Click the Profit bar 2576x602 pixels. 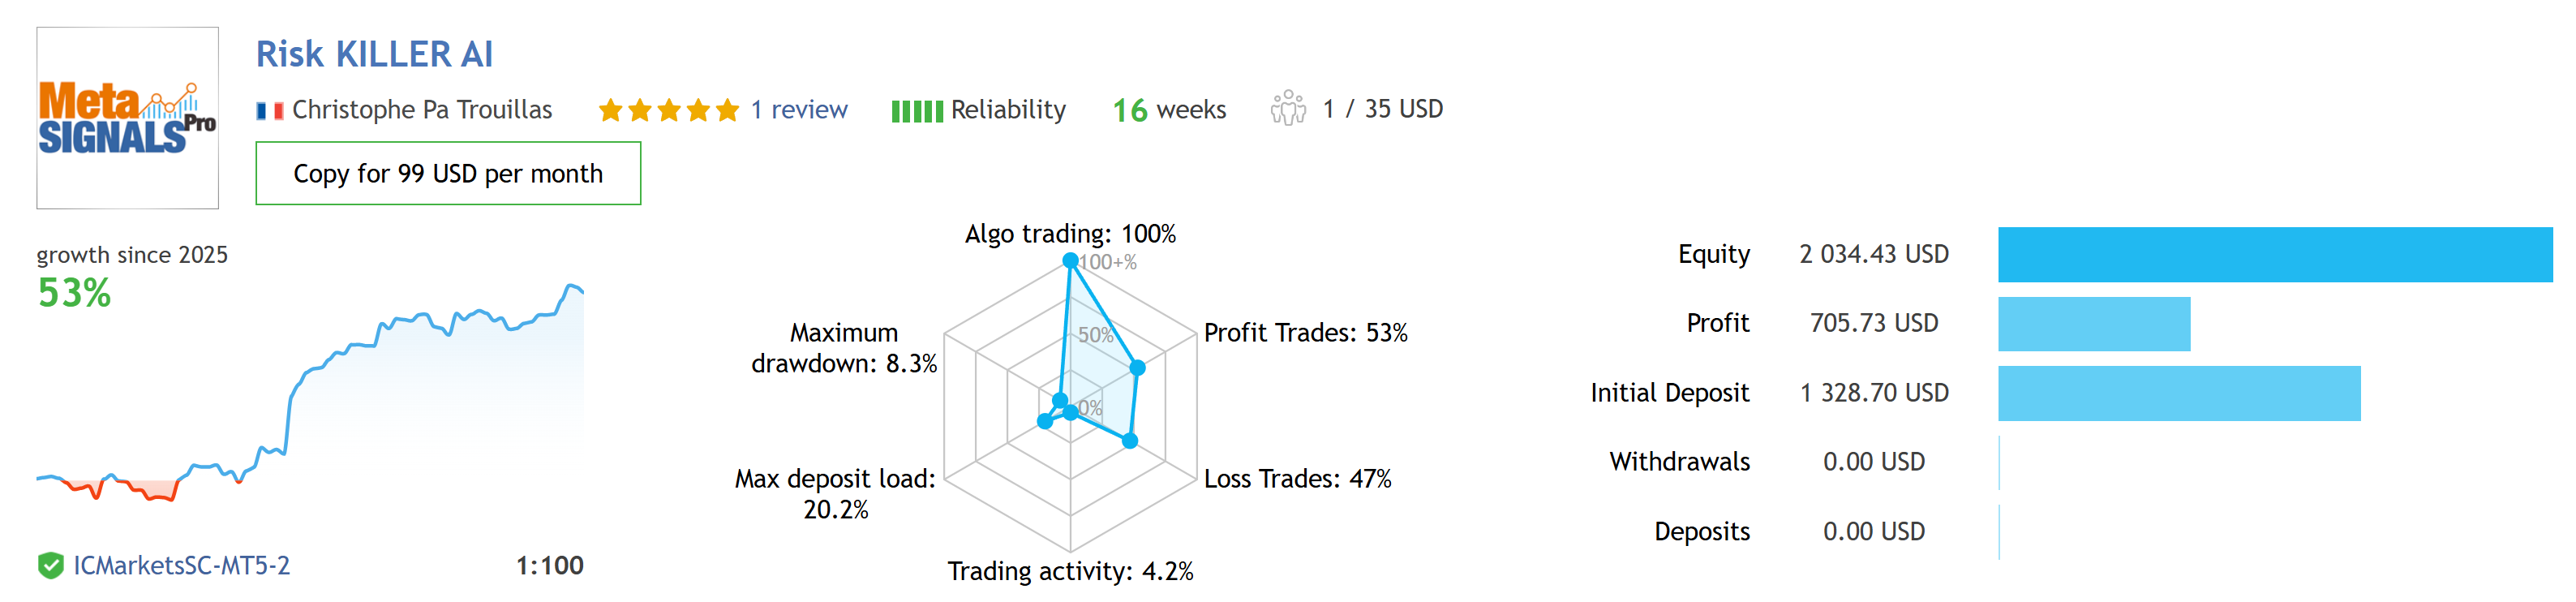tap(2093, 324)
